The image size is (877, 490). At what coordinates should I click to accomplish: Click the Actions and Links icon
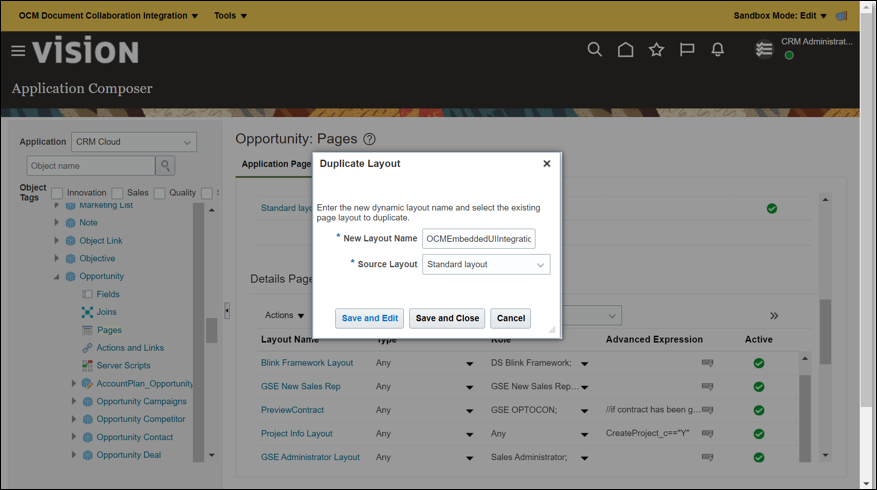pos(87,347)
